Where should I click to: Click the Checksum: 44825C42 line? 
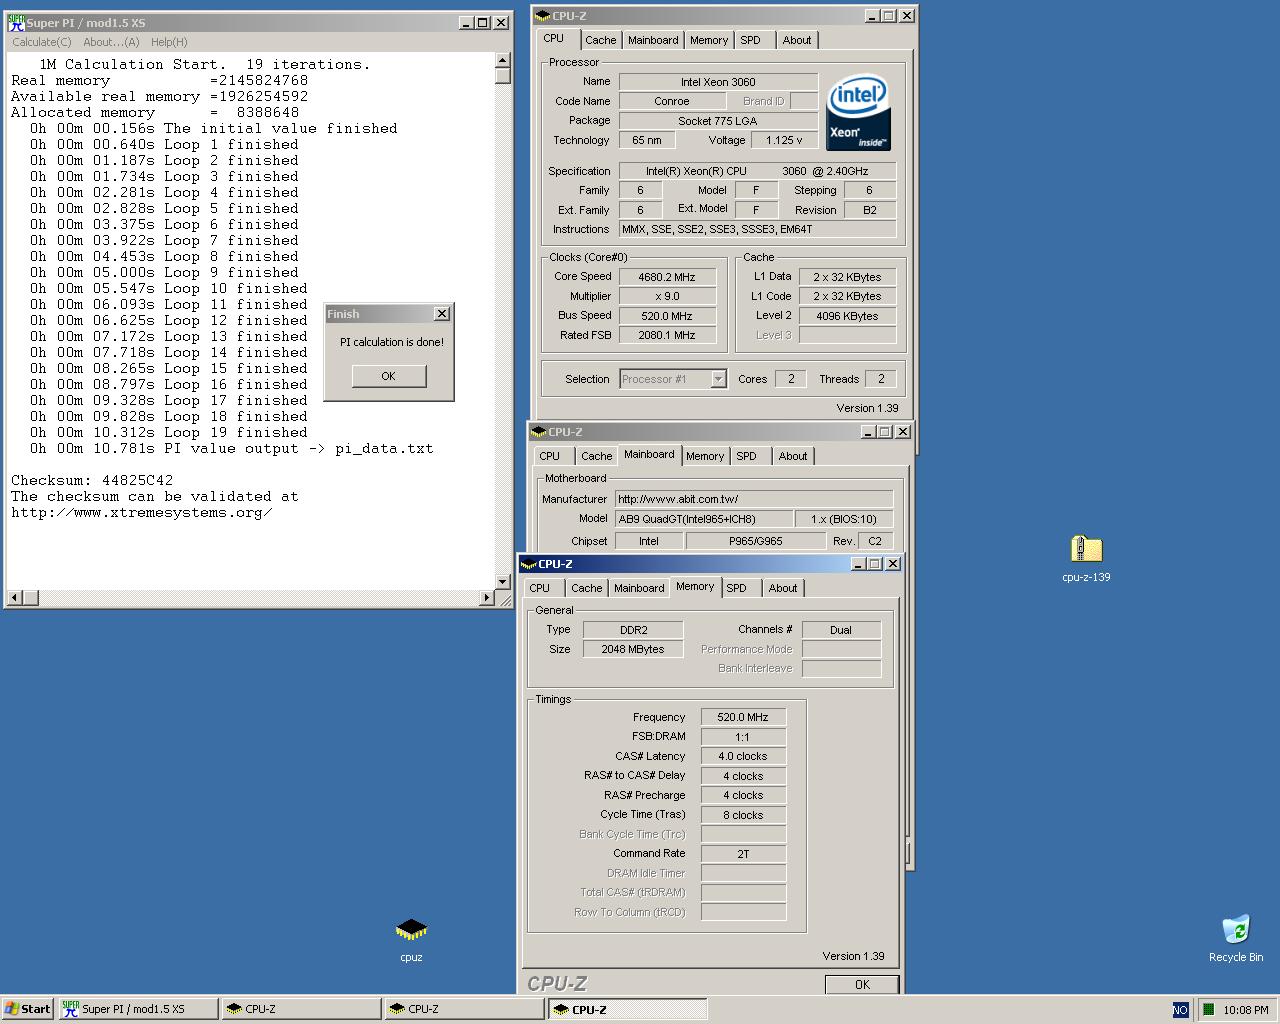coord(92,480)
